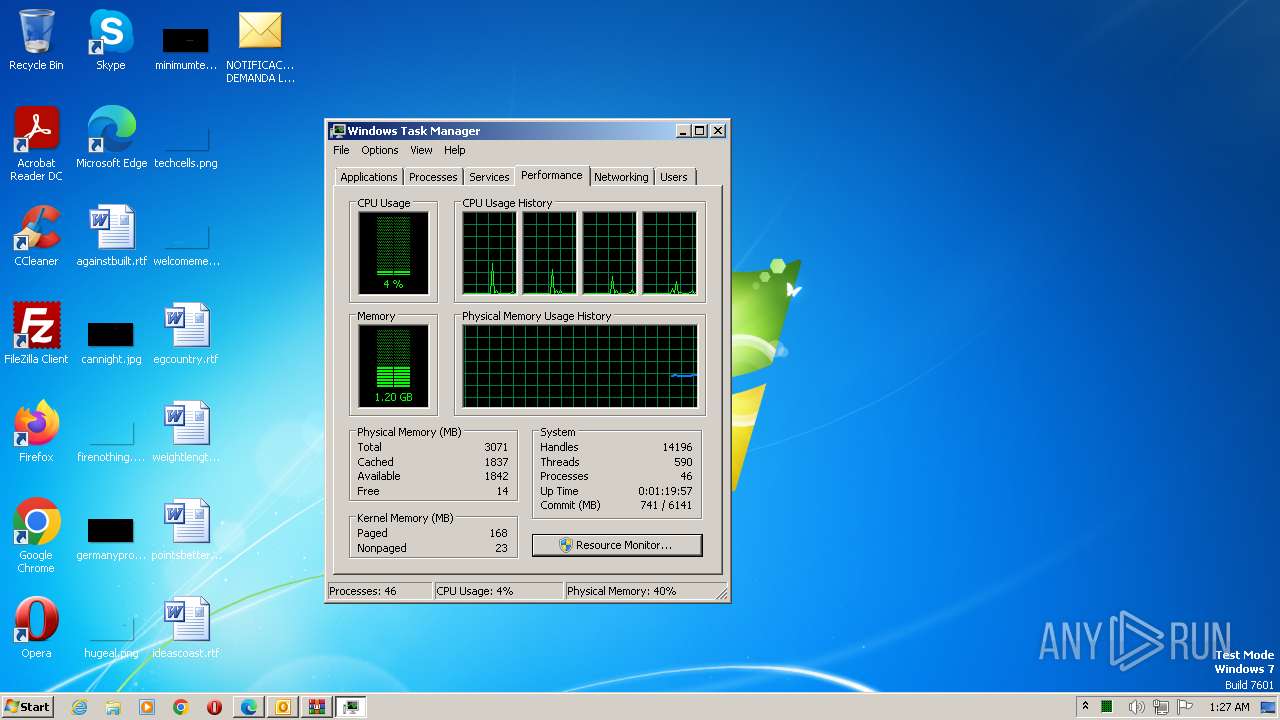Launch Opera from the desktop

36,628
